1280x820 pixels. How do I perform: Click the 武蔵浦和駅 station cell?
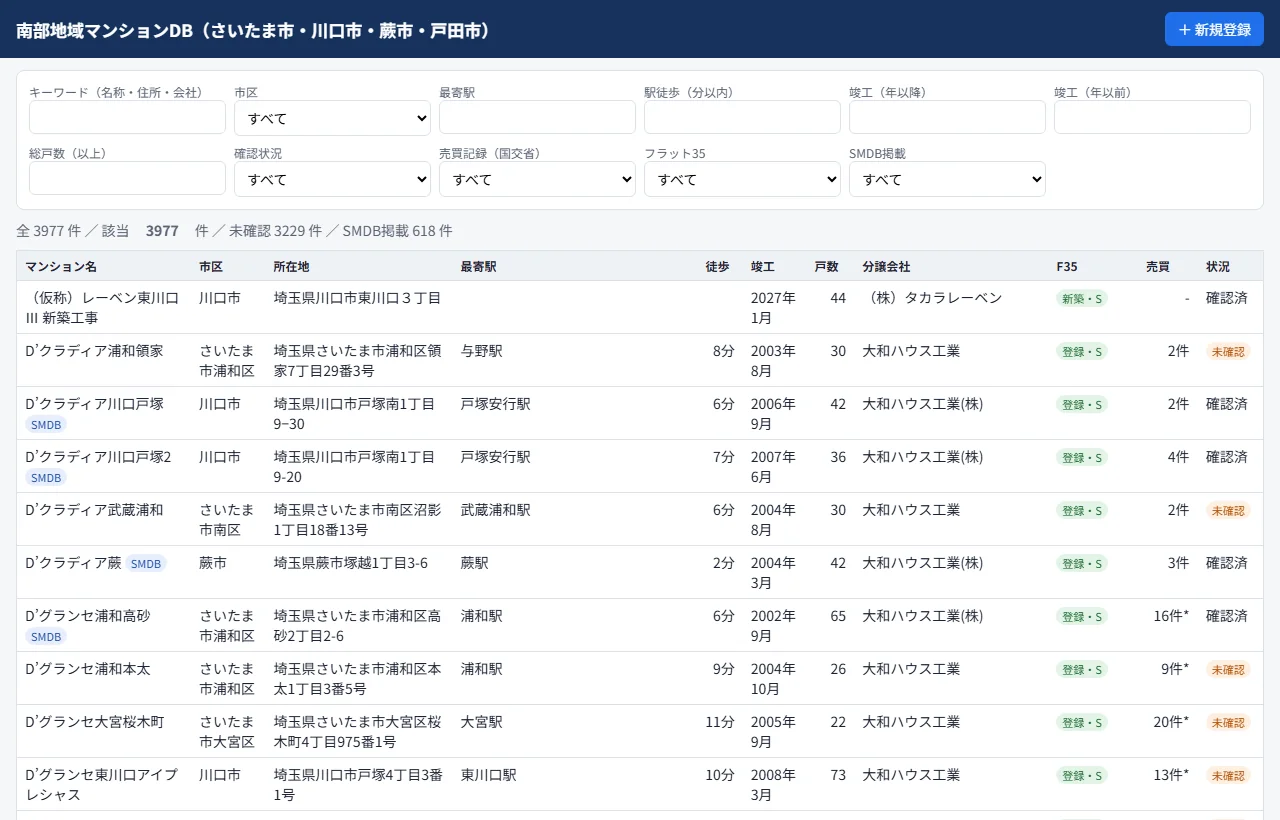[496, 510]
